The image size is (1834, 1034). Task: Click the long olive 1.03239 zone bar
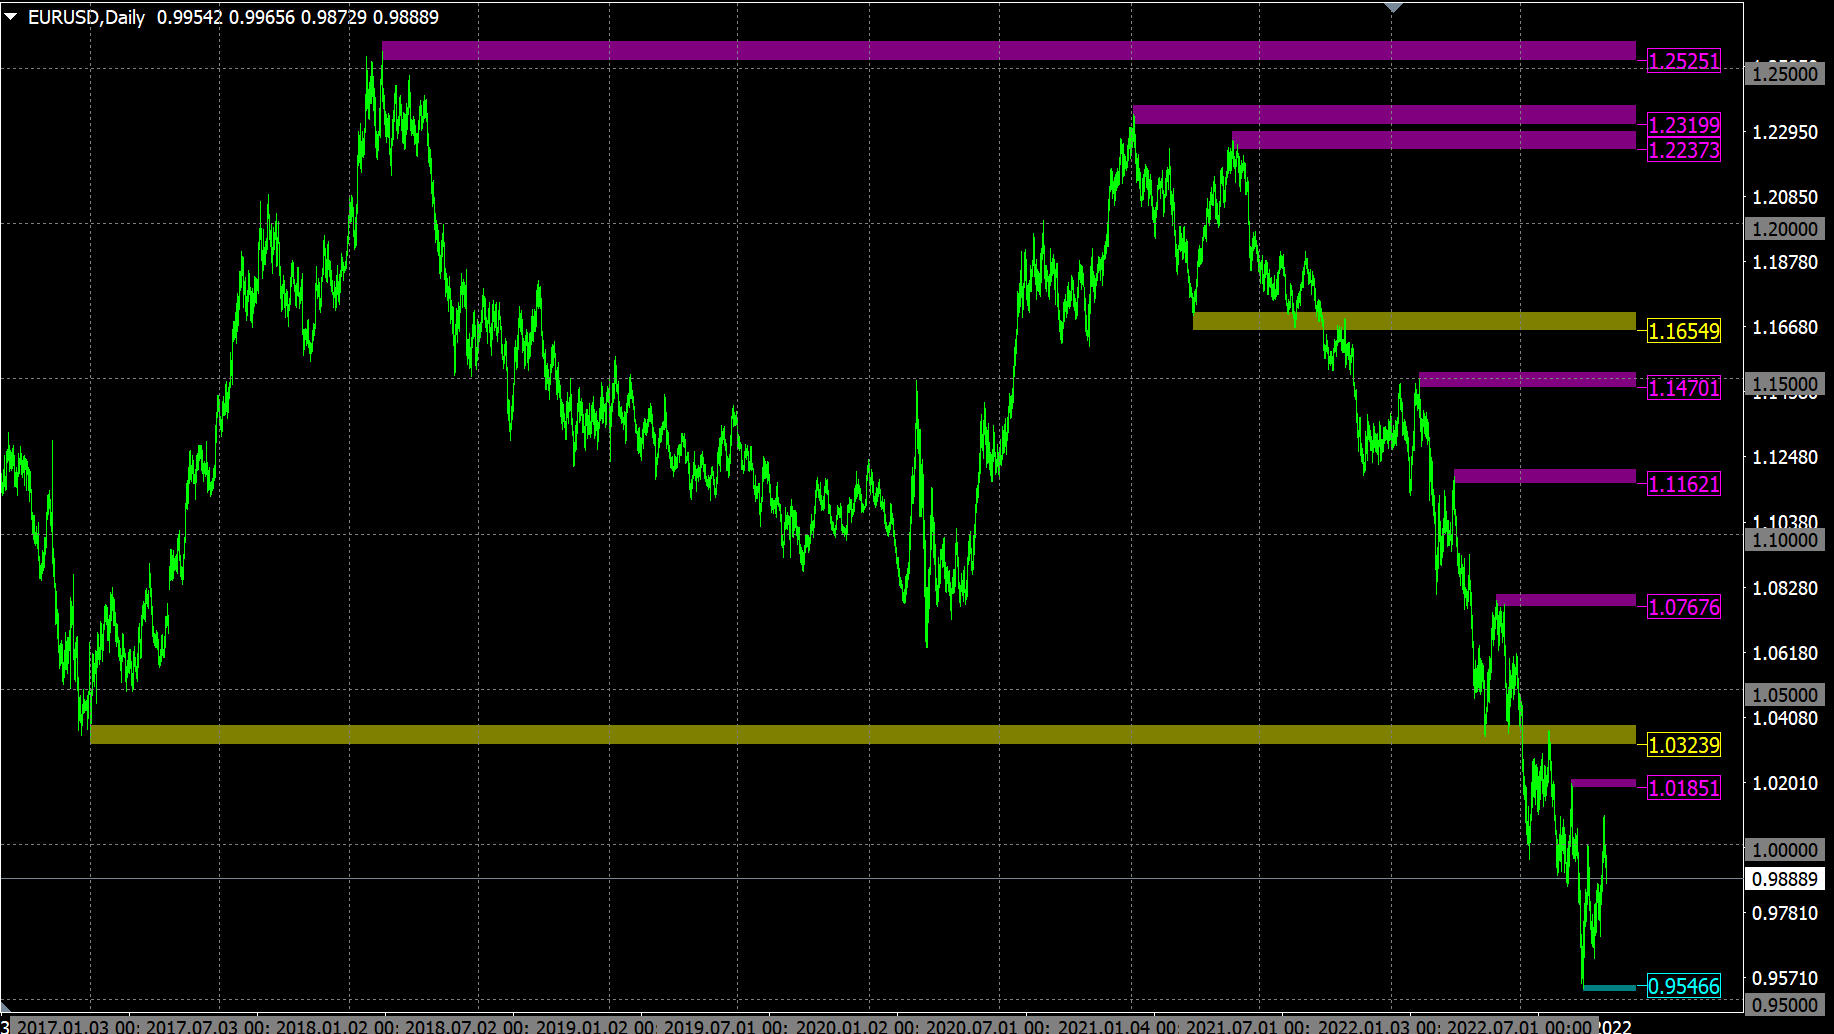point(863,735)
